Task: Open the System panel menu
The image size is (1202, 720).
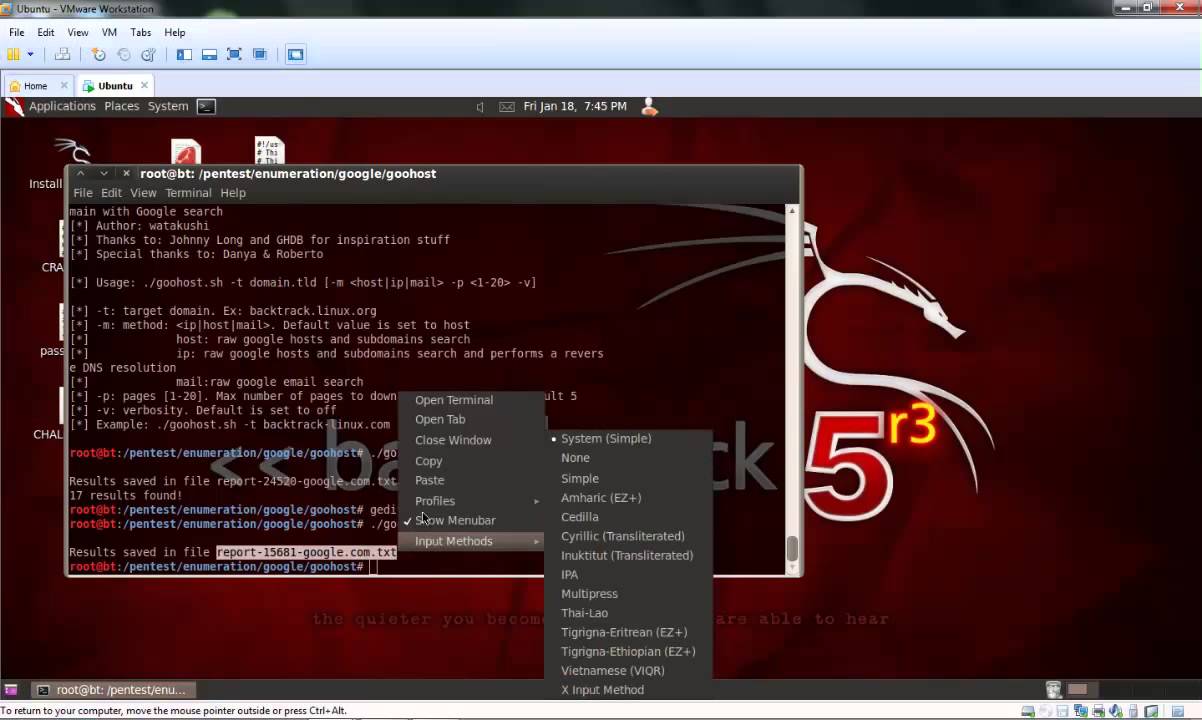Action: (168, 106)
